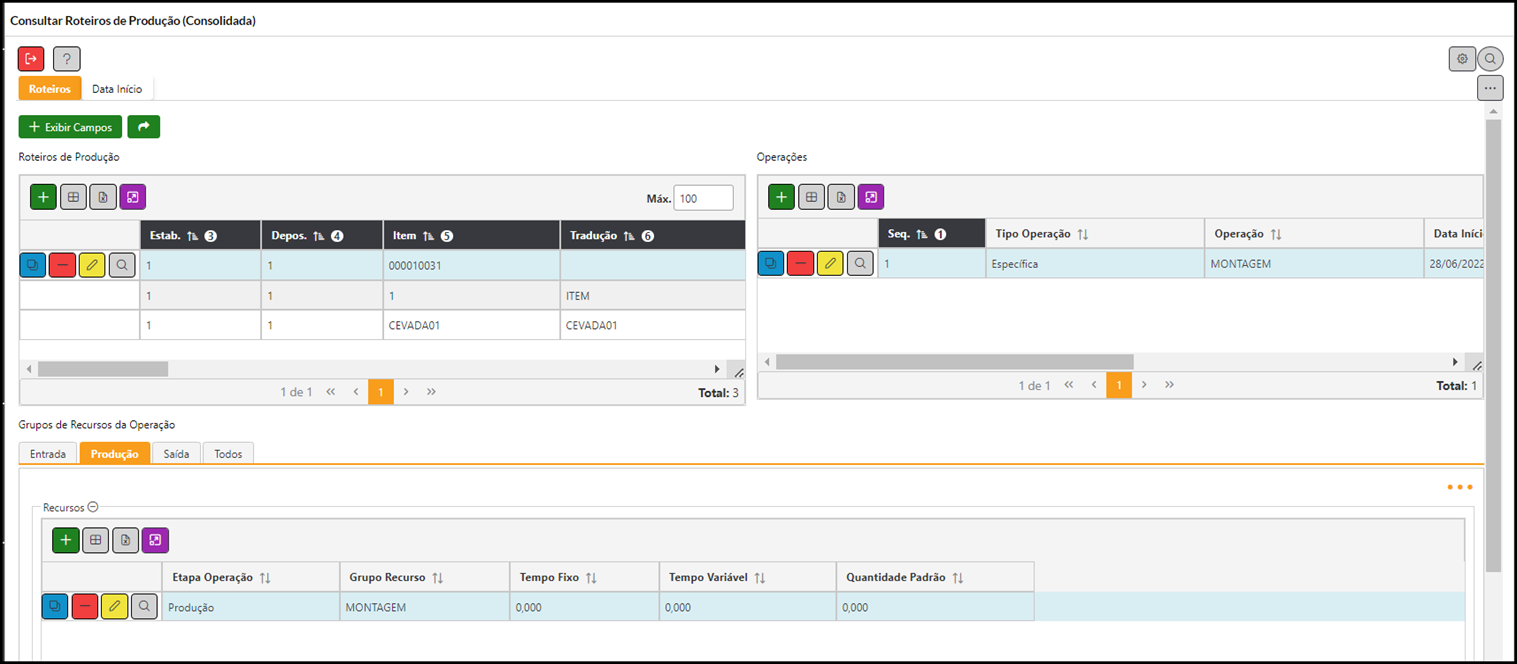Add a new record in Operações
Image resolution: width=1517 pixels, height=664 pixels.
point(781,197)
